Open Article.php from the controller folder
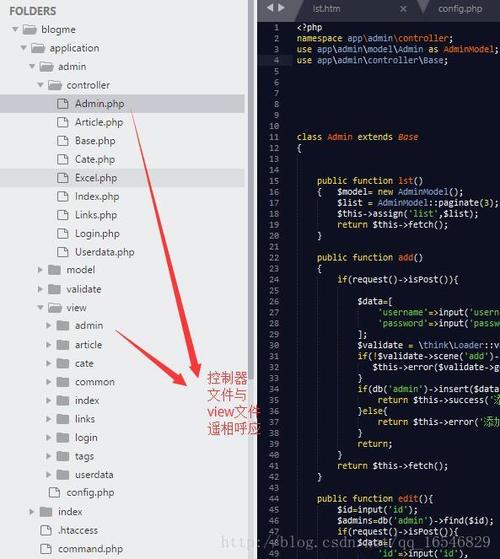 [99, 122]
